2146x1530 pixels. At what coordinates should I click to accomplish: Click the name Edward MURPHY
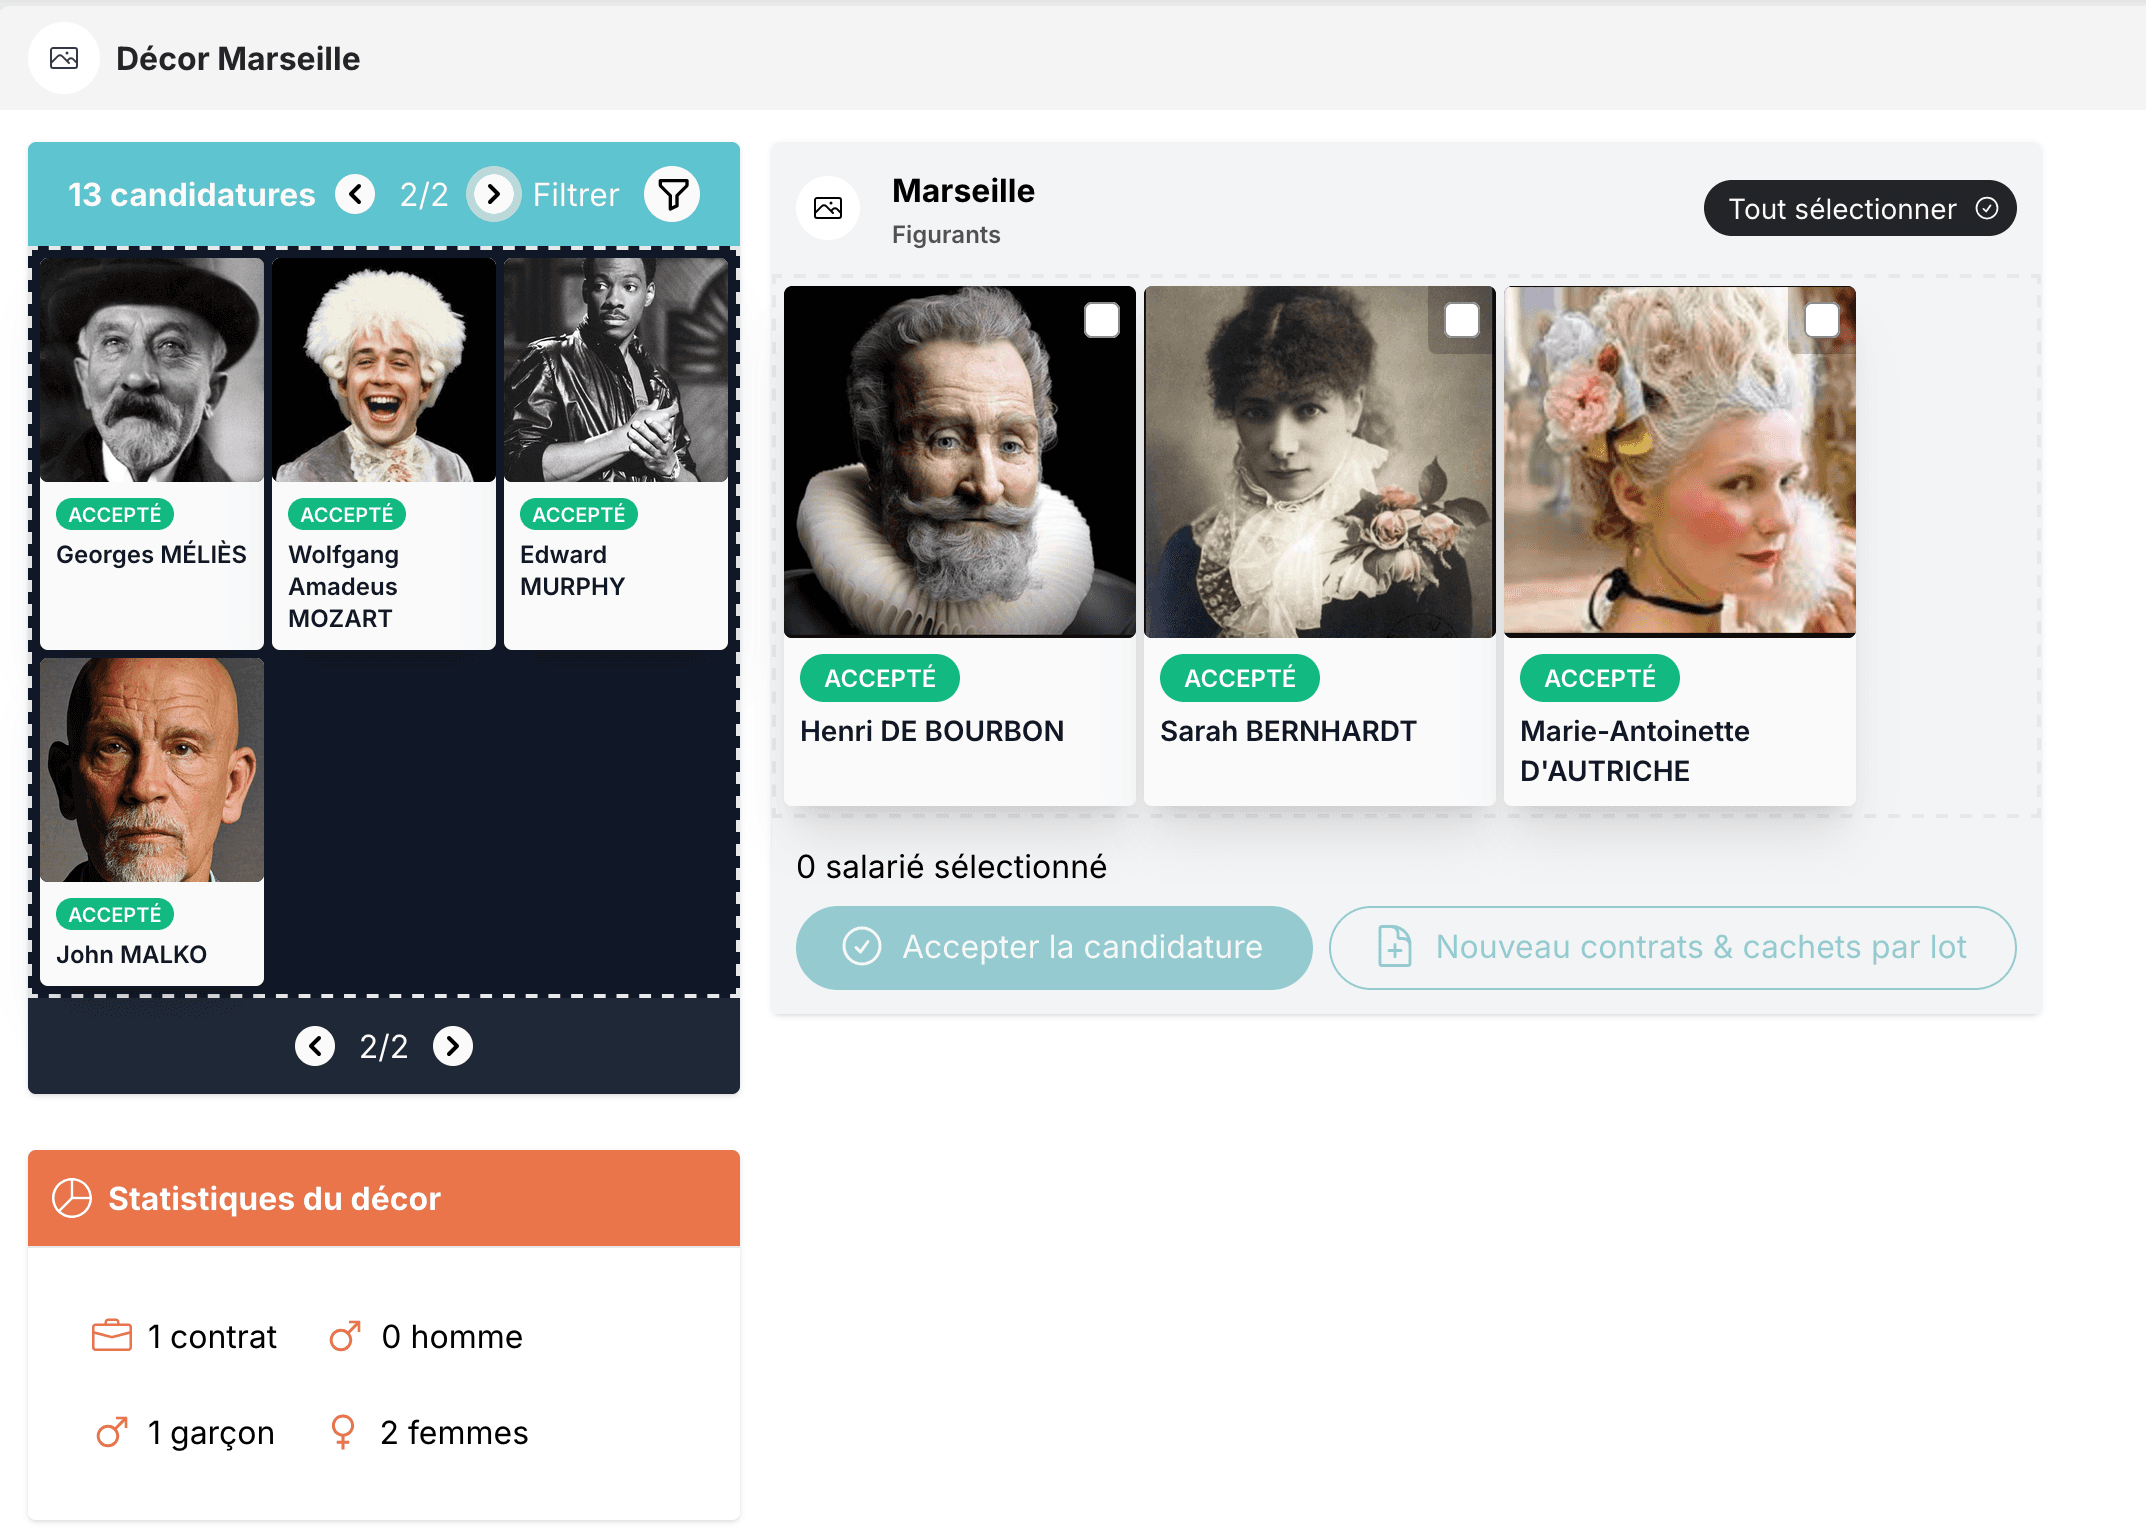coord(573,570)
